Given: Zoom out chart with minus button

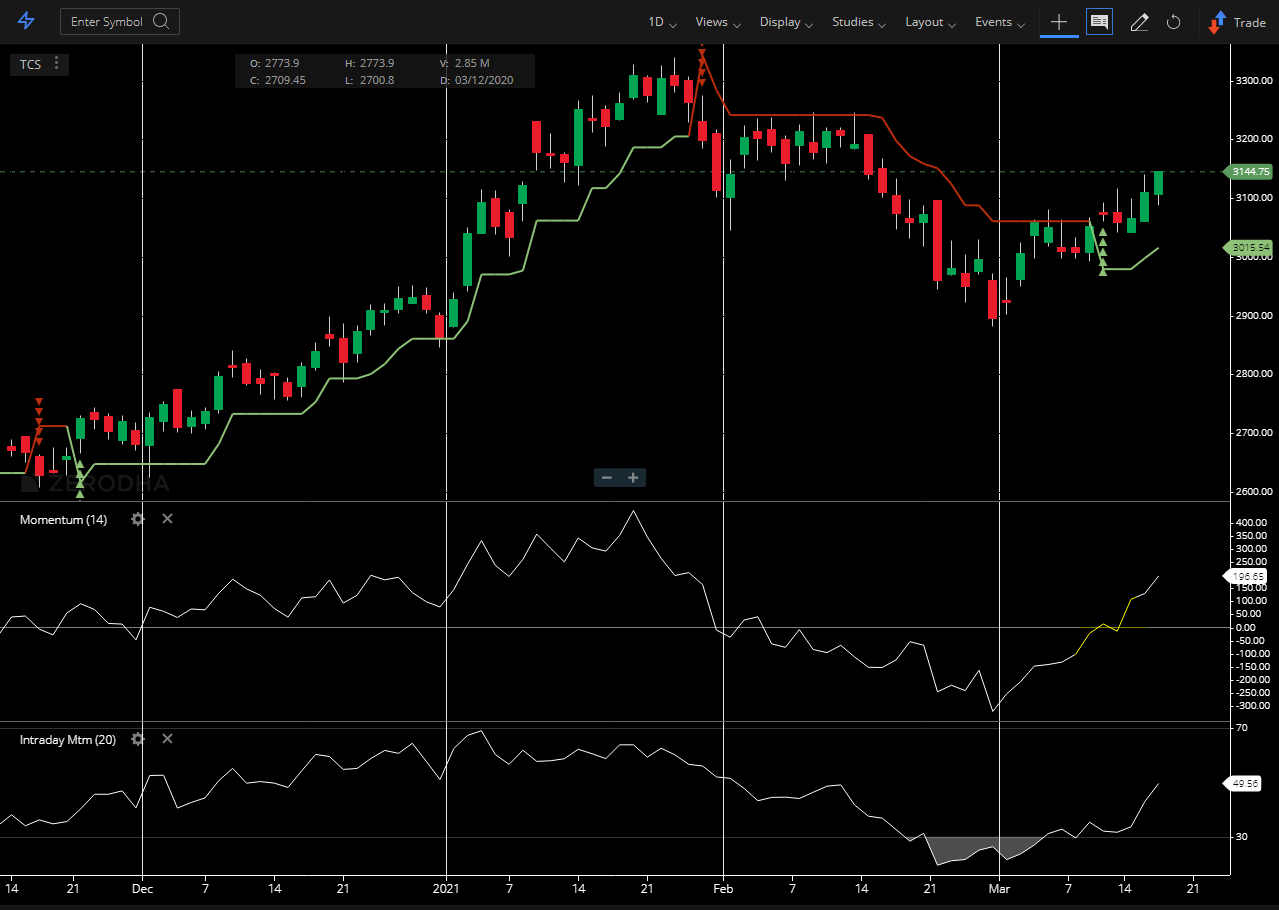Looking at the screenshot, I should click(x=607, y=477).
